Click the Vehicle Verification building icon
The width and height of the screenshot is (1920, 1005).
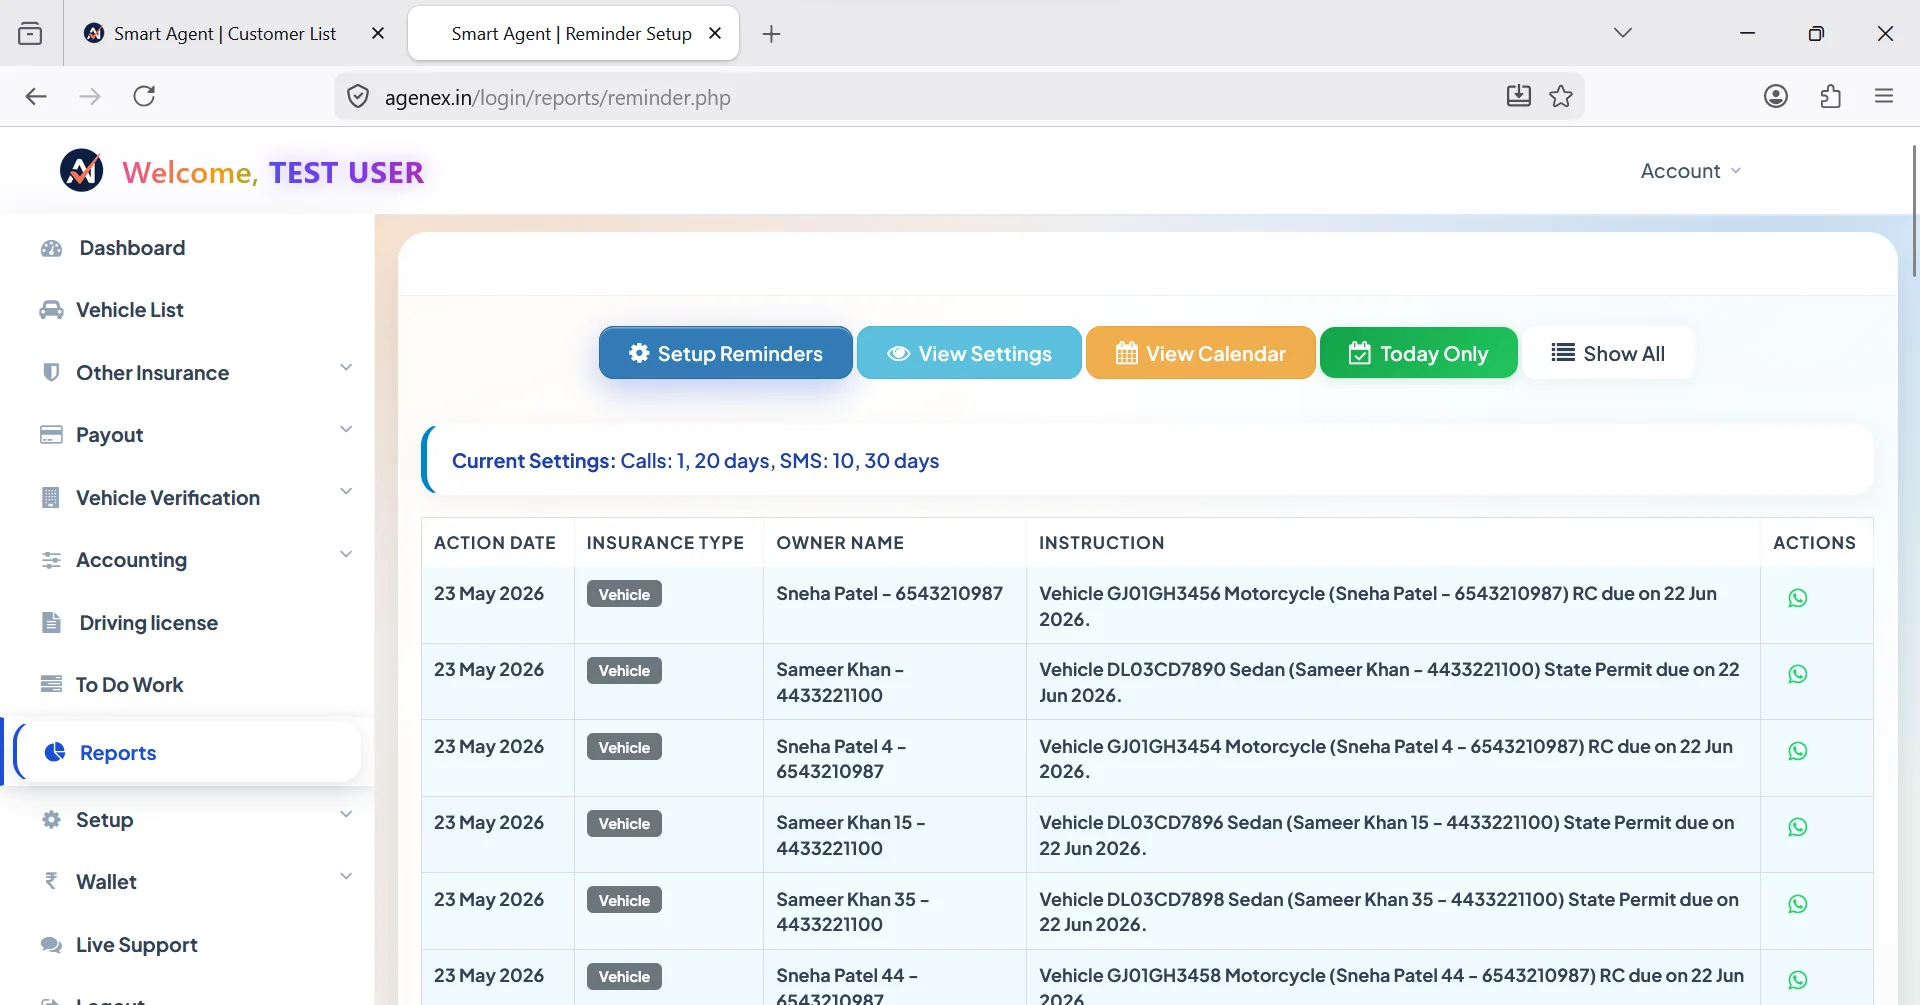[51, 497]
